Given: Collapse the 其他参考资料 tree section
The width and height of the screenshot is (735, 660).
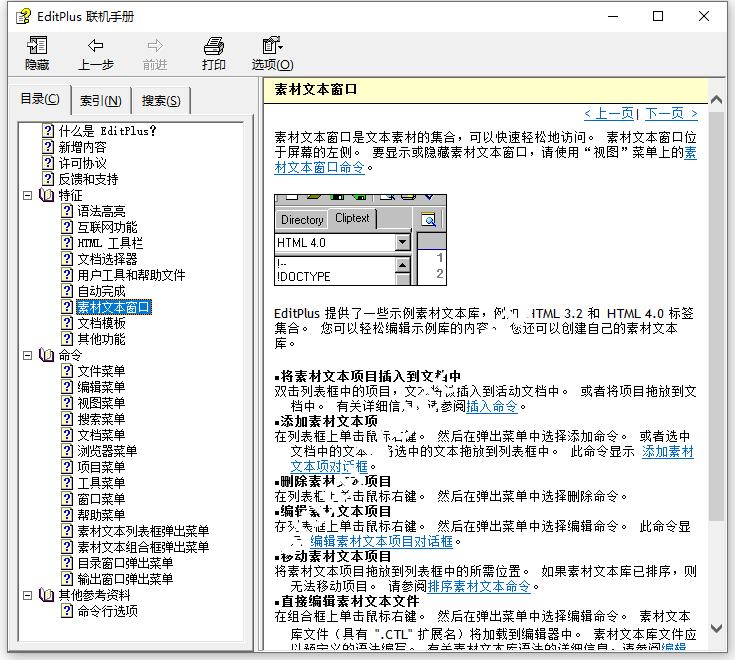Looking at the screenshot, I should tap(28, 595).
